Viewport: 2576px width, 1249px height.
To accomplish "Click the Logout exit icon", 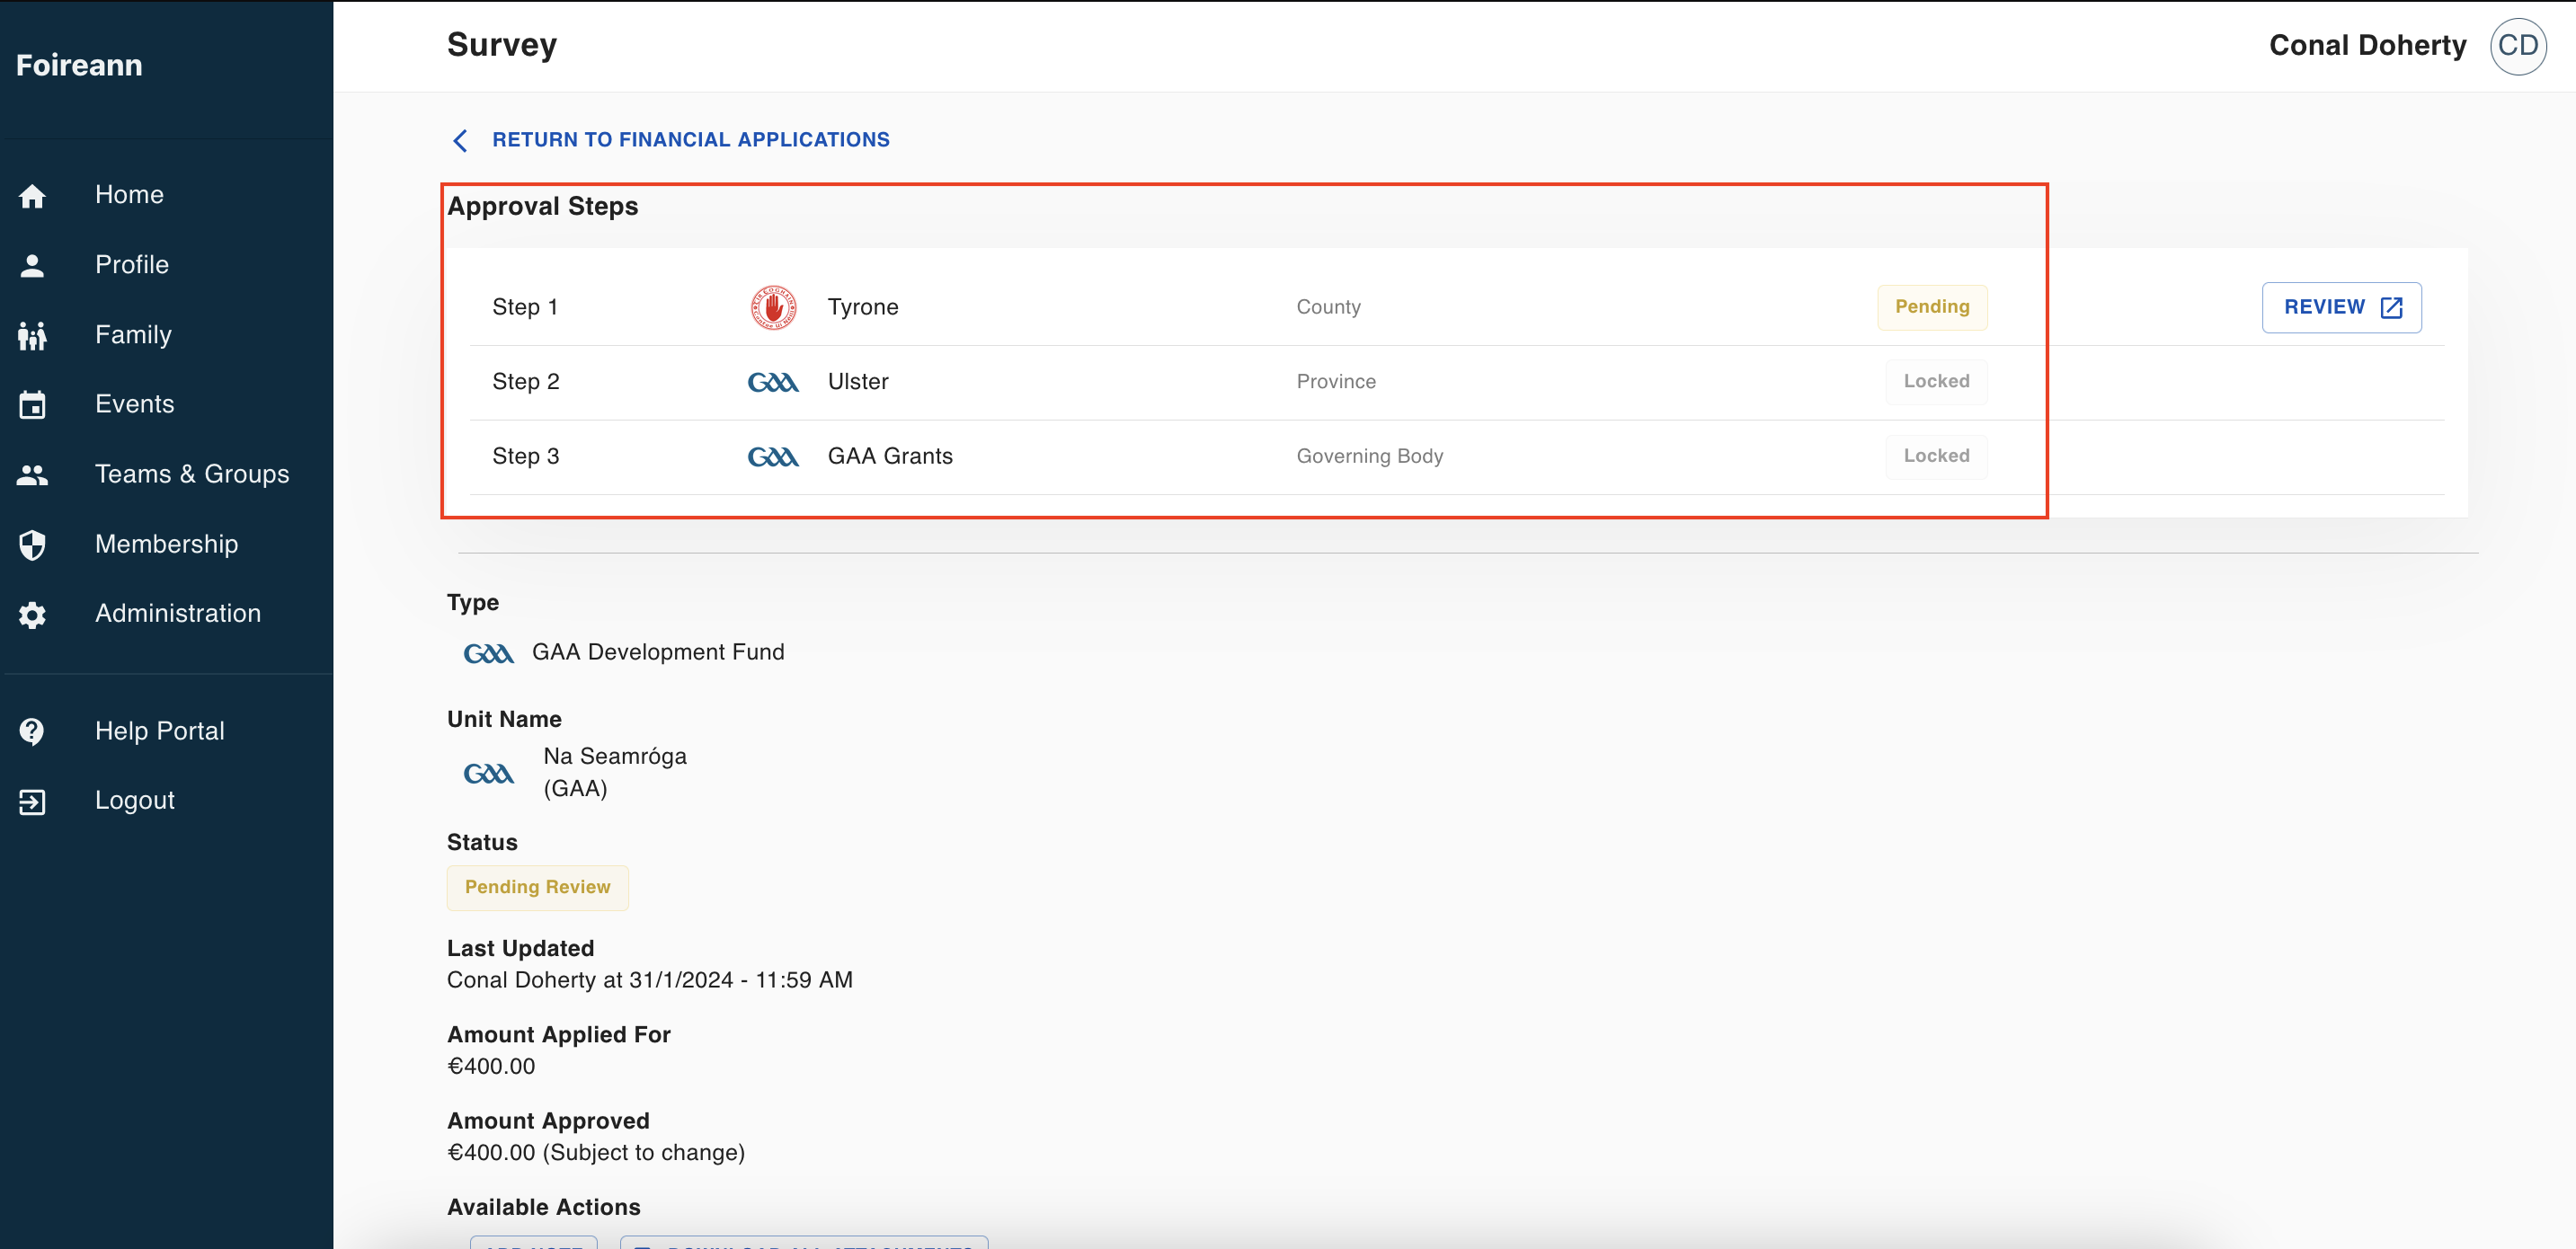I will (32, 801).
